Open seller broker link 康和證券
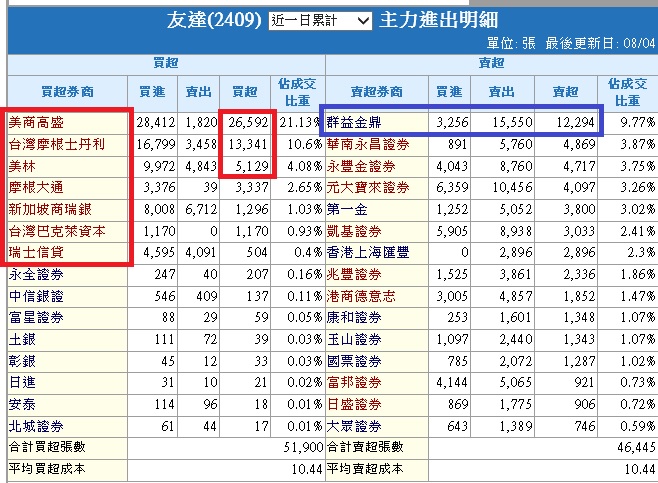Image resolution: width=658 pixels, height=483 pixels. pos(354,317)
